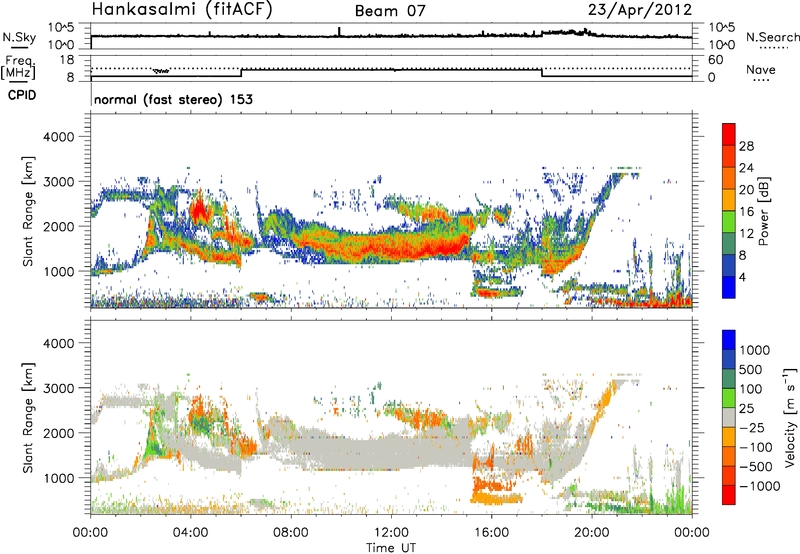Click the '28' label on power colorbar
The width and height of the screenshot is (800, 554).
[746, 146]
